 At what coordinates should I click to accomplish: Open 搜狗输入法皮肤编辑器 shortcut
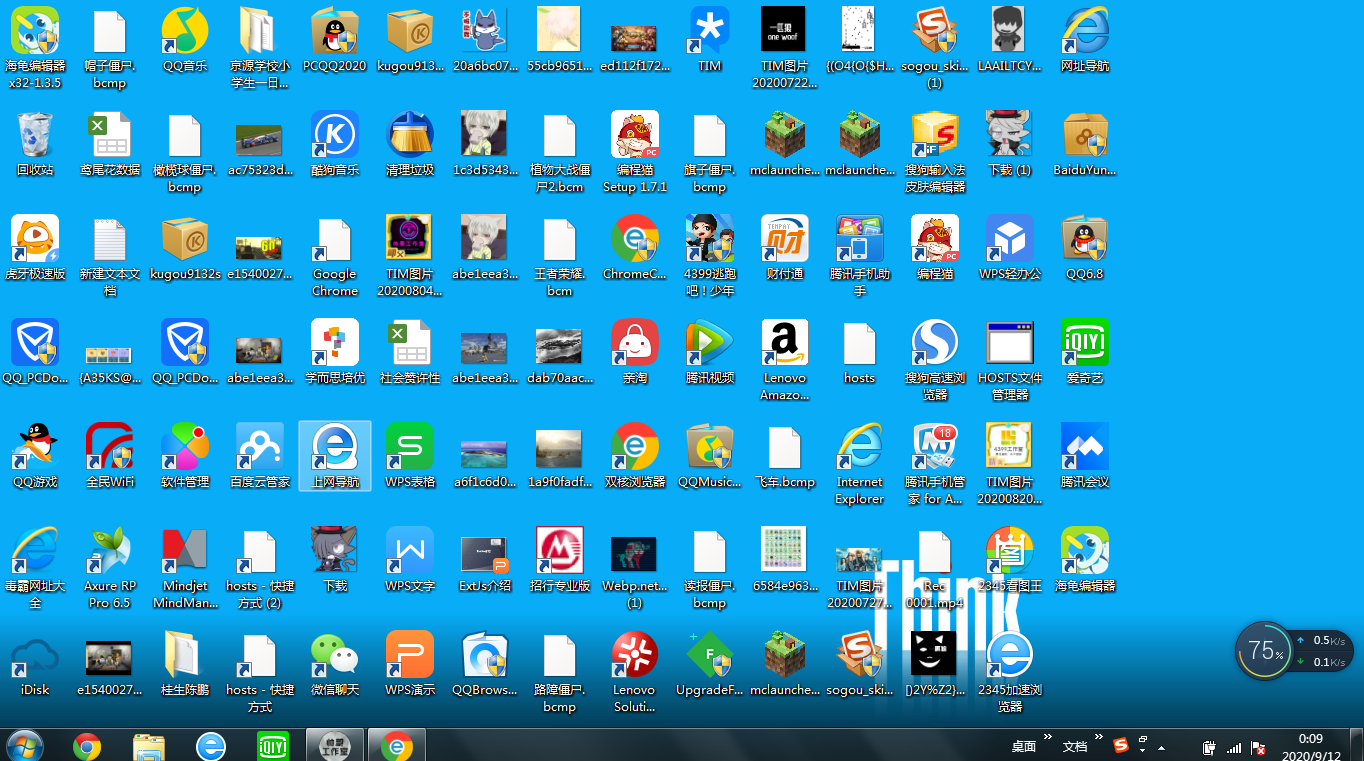pos(935,152)
